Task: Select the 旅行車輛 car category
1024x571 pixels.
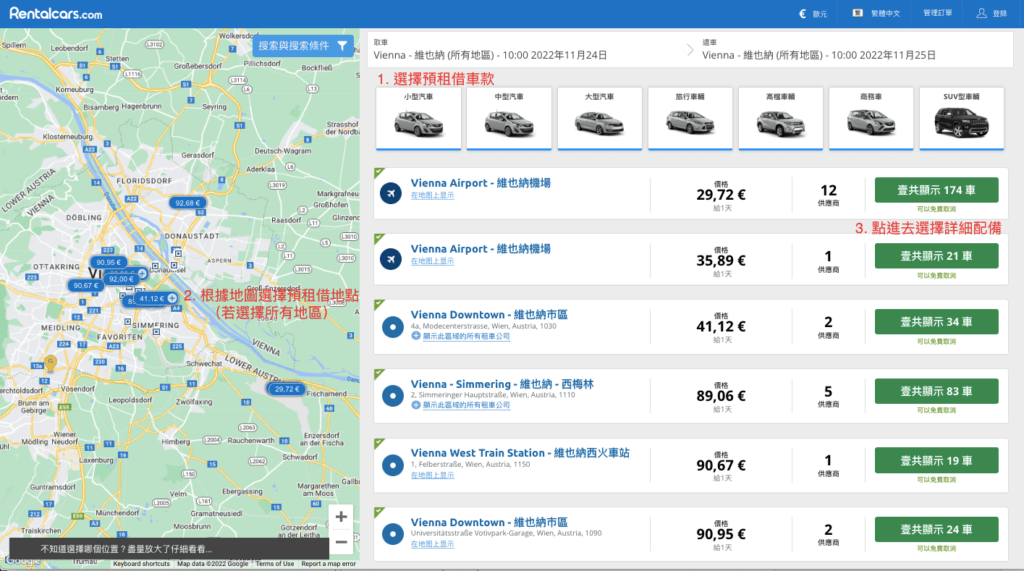Action: point(690,118)
